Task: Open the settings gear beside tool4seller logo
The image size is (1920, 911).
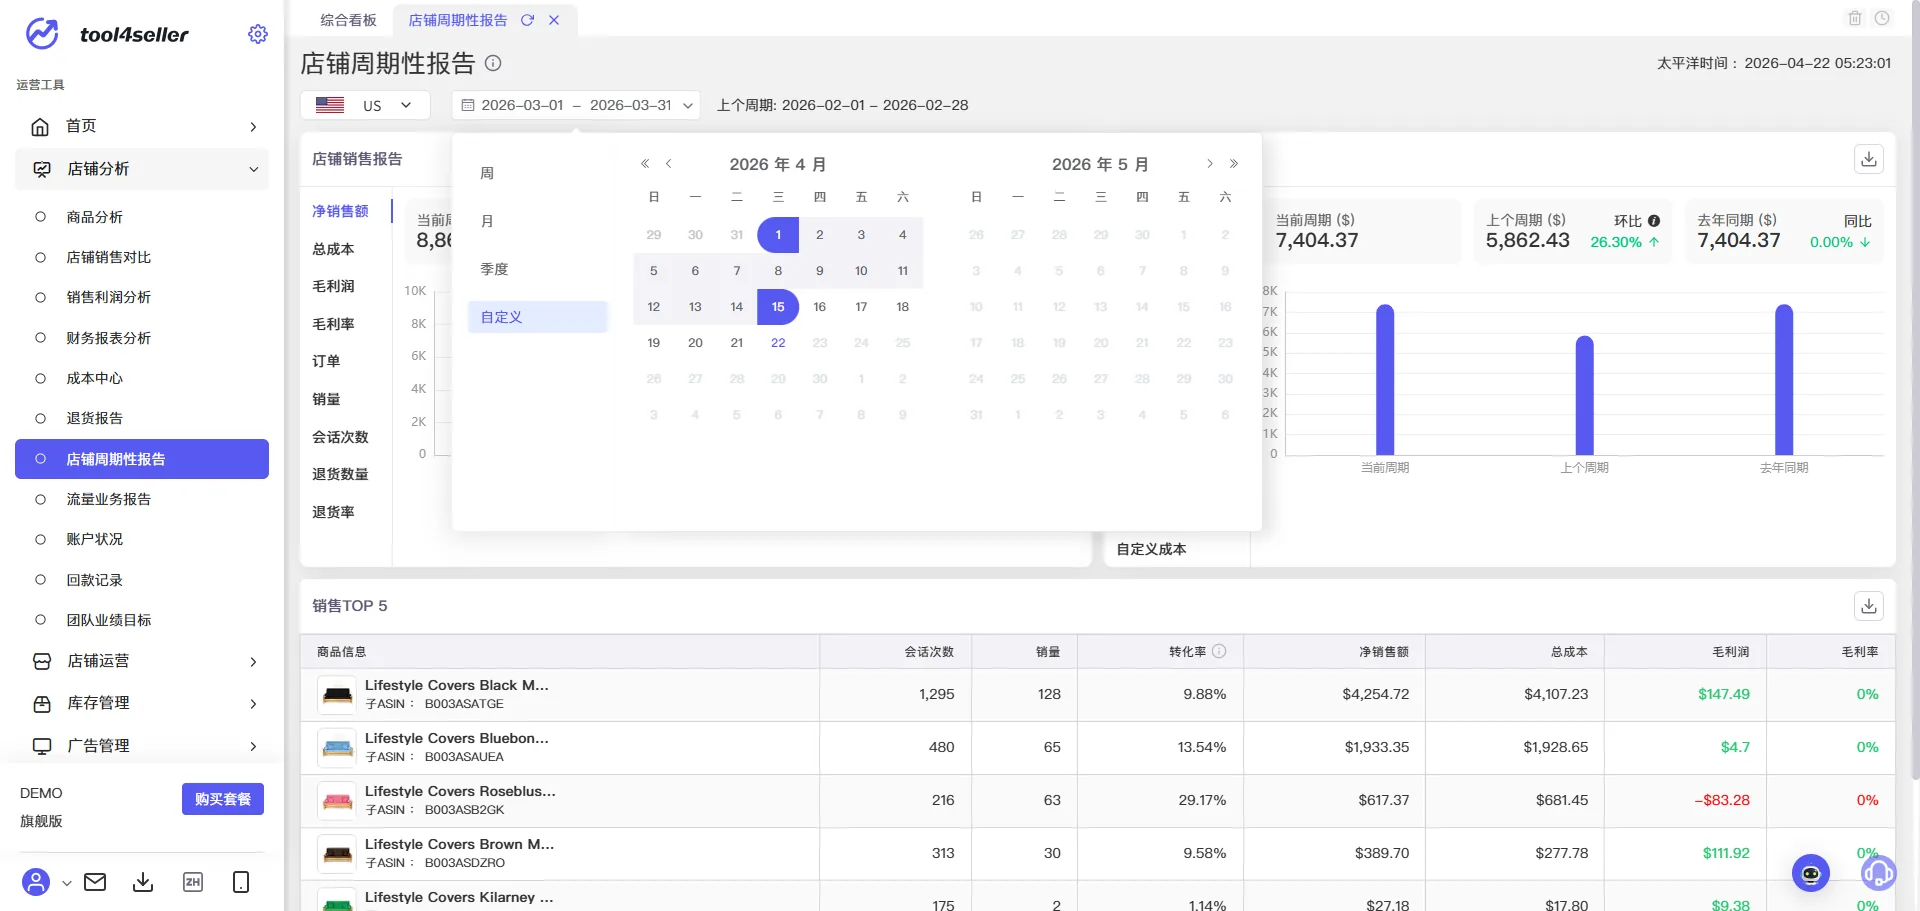Action: coord(258,34)
